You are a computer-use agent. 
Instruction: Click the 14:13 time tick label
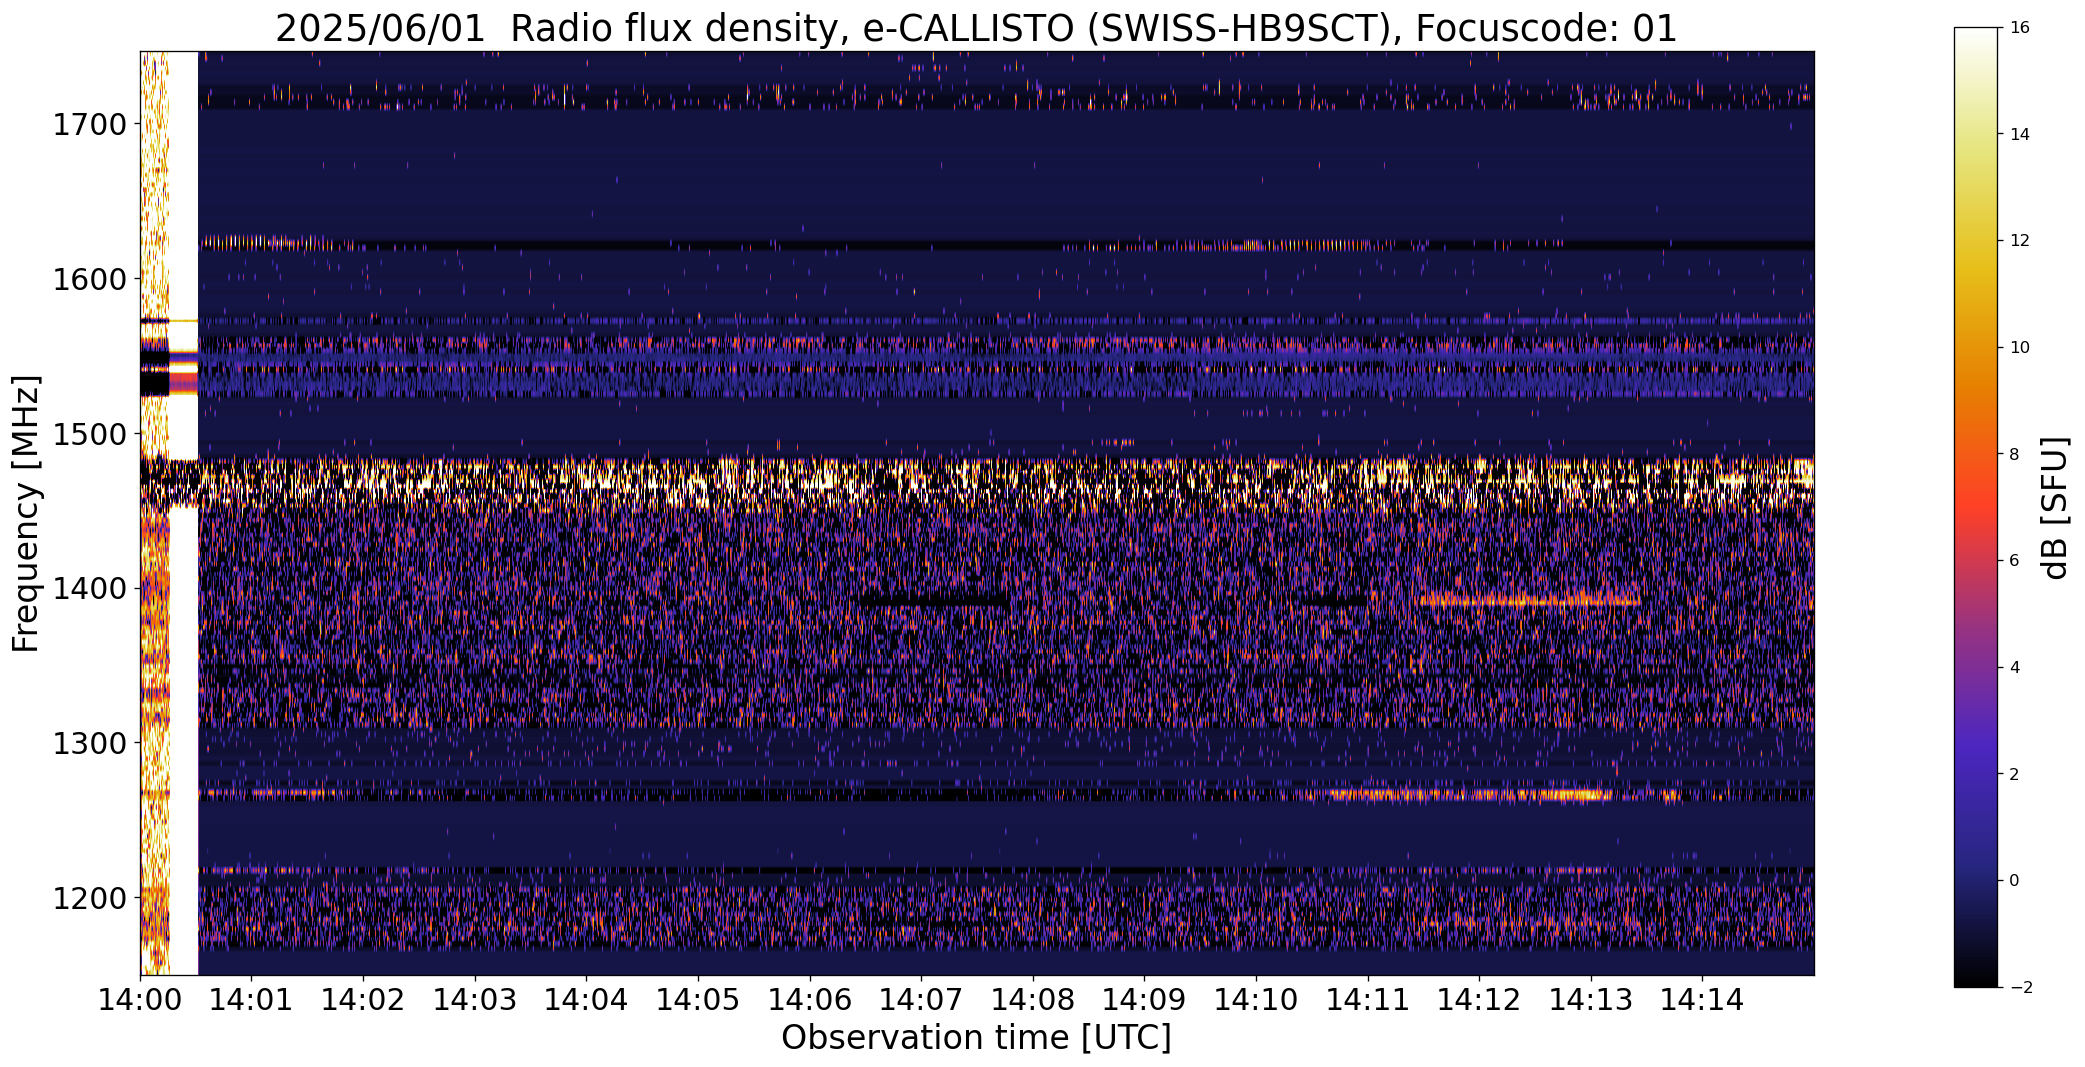(1591, 1000)
